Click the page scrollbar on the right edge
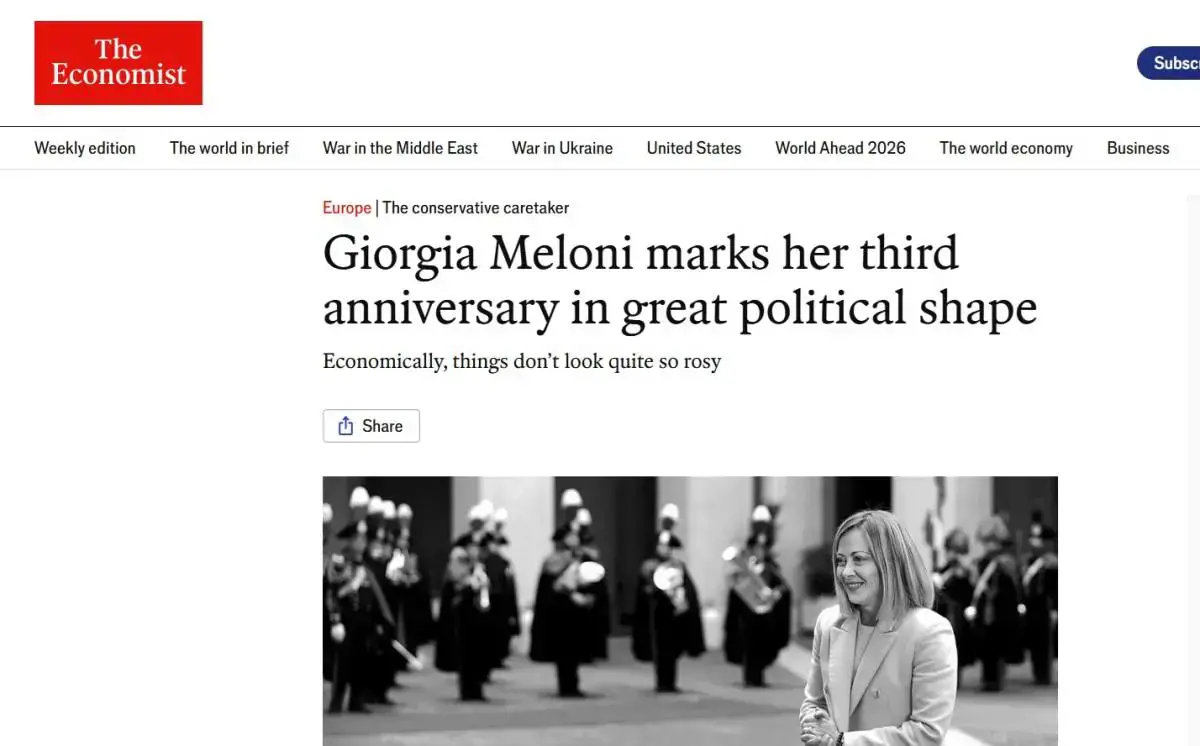 (1194, 400)
